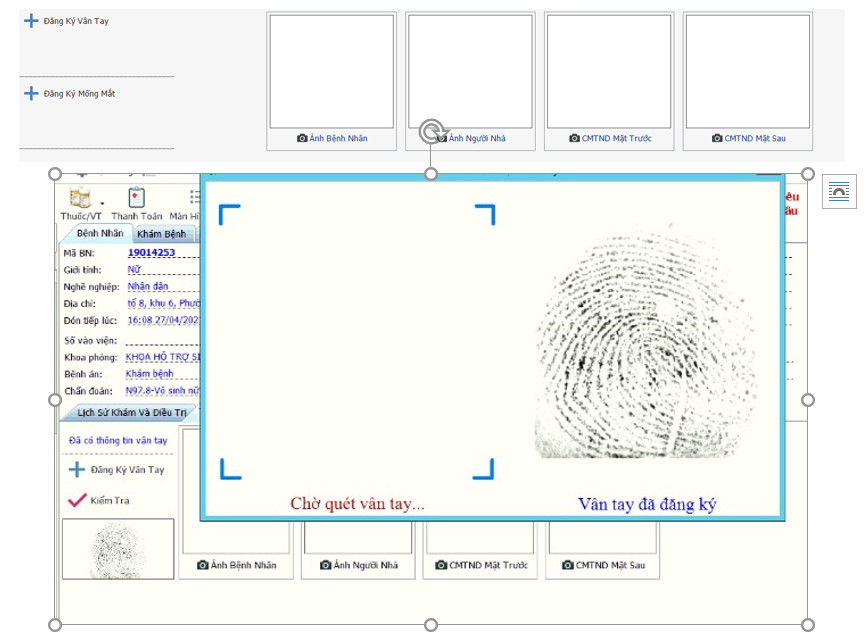Click the Đăng Ký Vân Tay button in lower panel
Image resolution: width=866 pixels, height=638 pixels.
pyautogui.click(x=117, y=470)
